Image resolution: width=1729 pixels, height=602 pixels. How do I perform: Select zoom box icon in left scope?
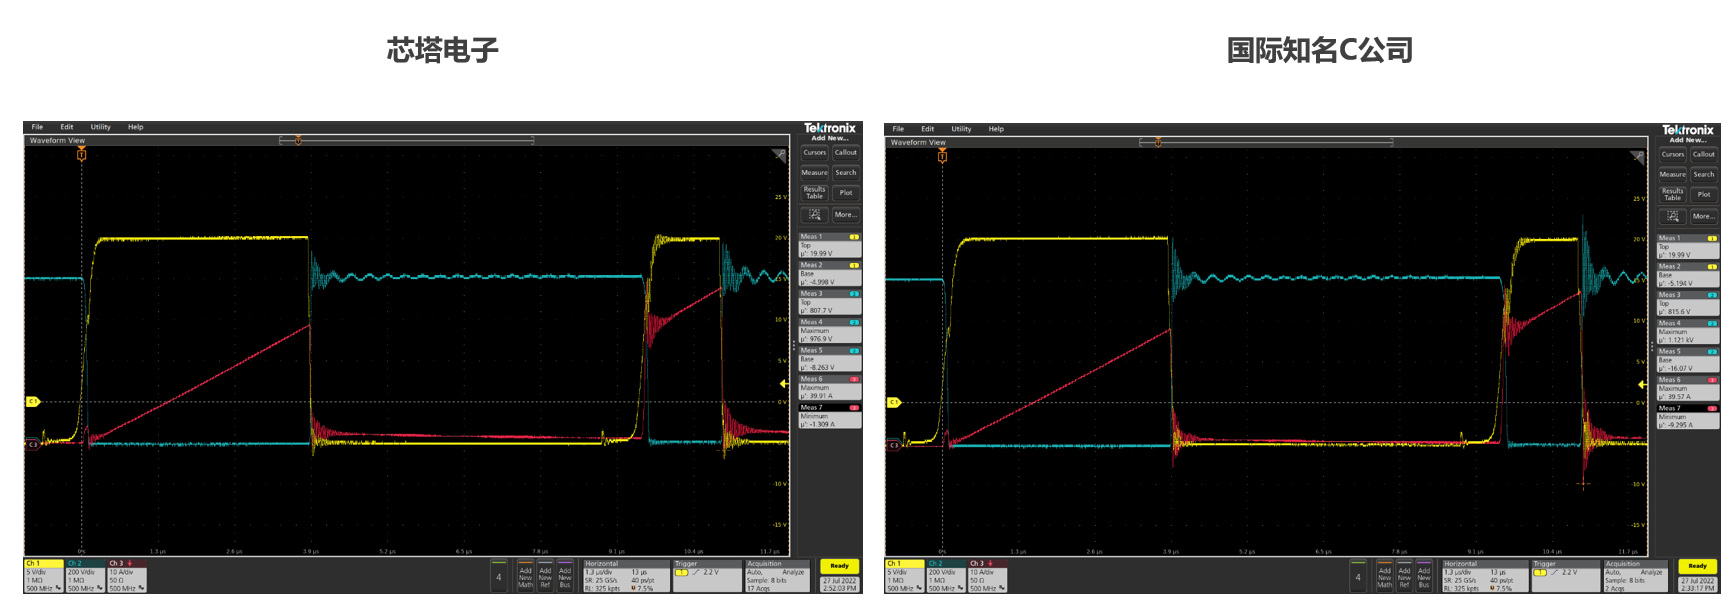point(814,215)
